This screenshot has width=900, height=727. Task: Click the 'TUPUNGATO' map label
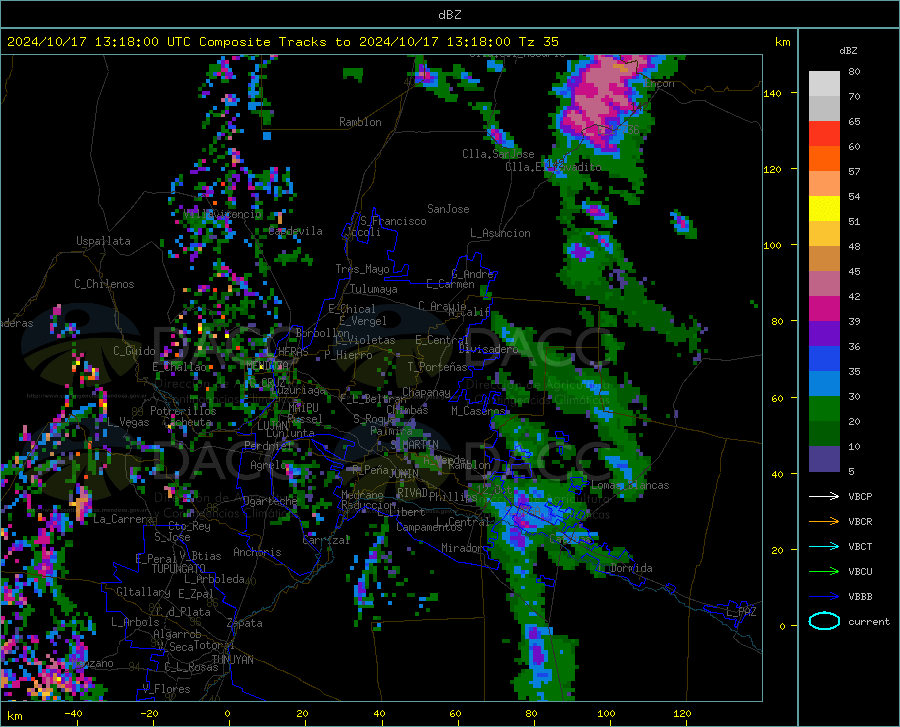click(x=179, y=569)
